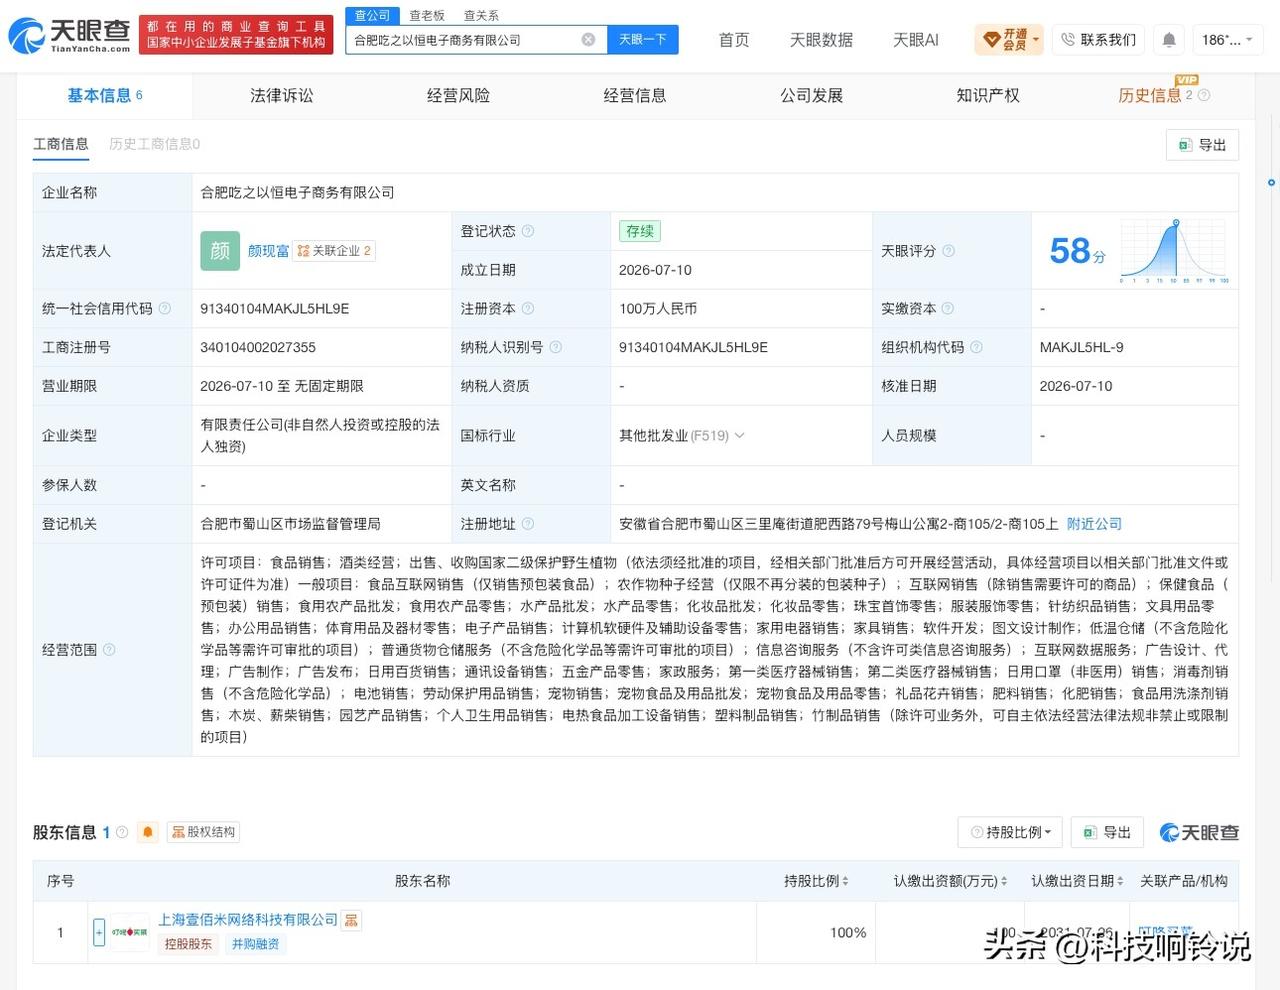The width and height of the screenshot is (1280, 990).
Task: Select the 工商信息 sub-tab
Action: point(61,144)
